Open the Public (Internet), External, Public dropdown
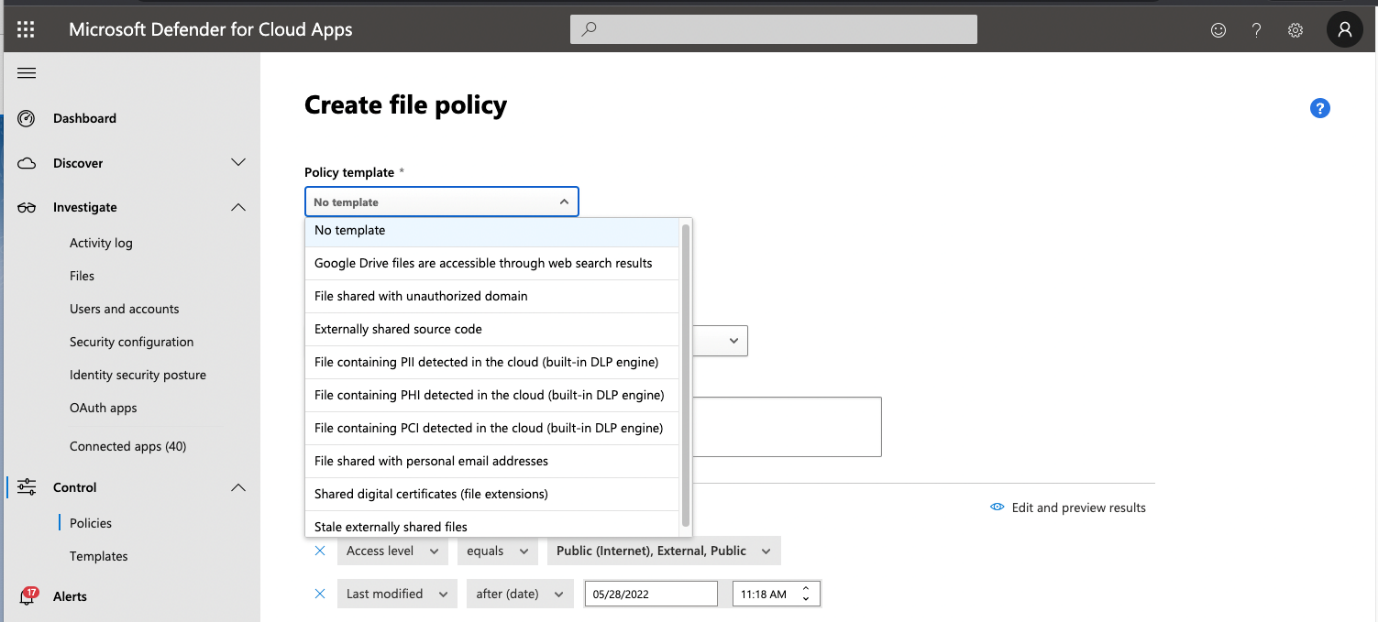 (663, 550)
